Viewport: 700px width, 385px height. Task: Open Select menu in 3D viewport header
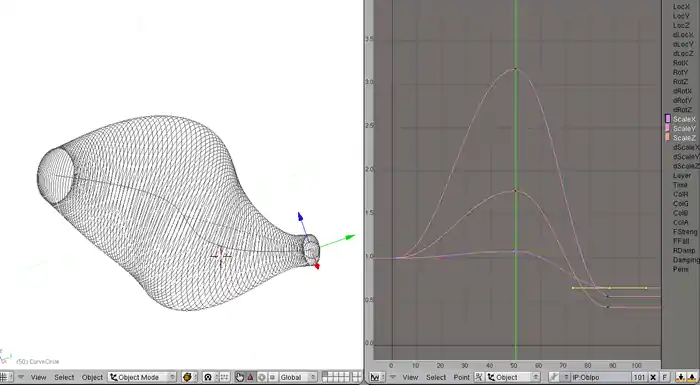pyautogui.click(x=64, y=377)
